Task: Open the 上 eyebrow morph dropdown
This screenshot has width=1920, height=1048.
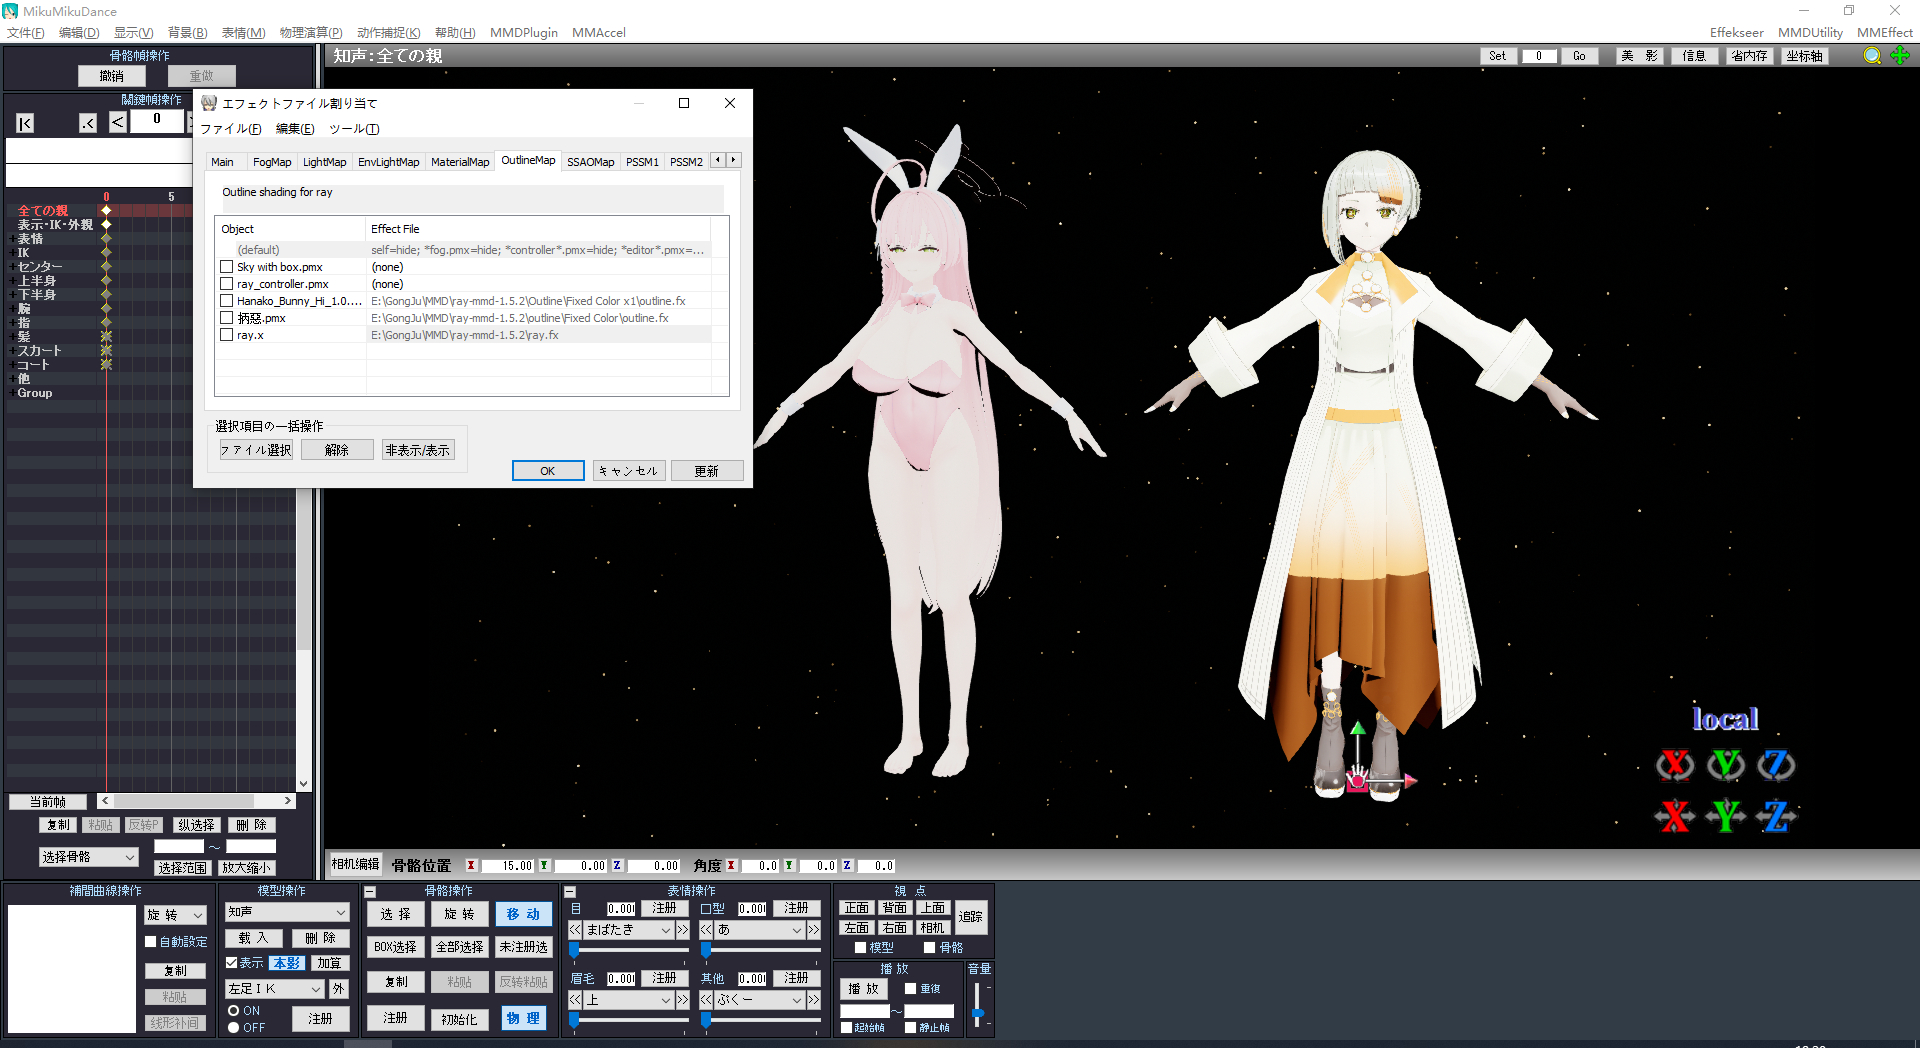Action: coord(629,1000)
